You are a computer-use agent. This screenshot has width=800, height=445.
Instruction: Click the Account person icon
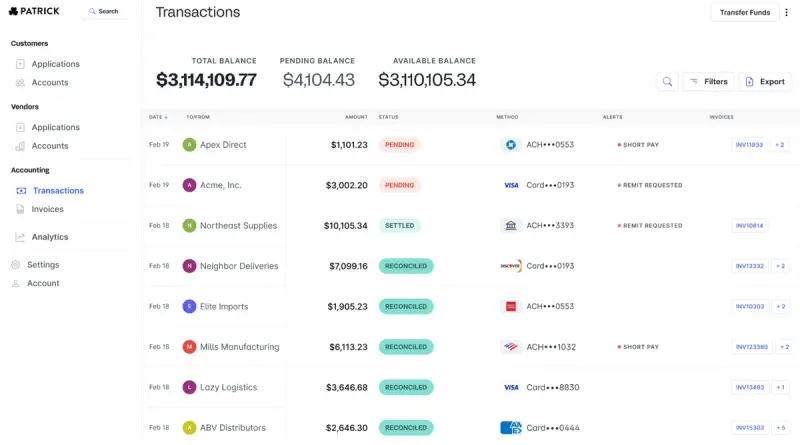16,283
